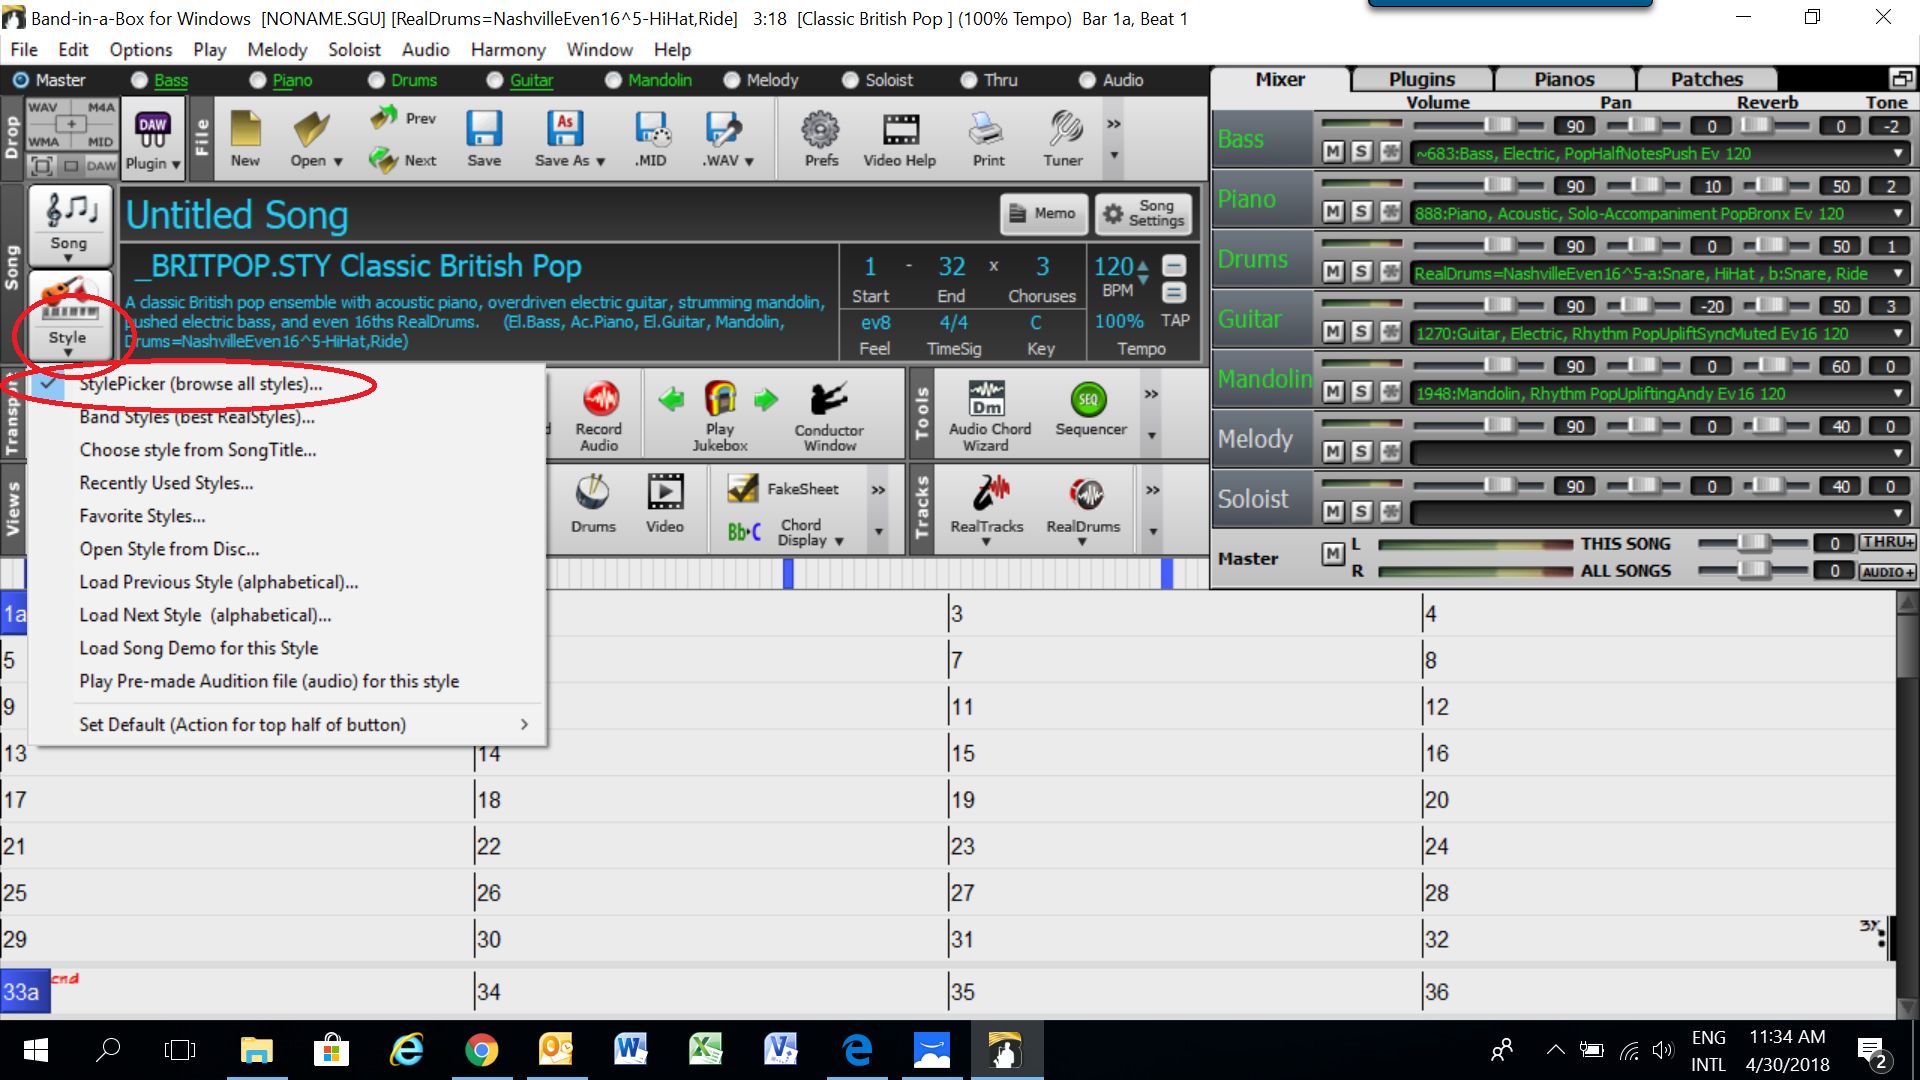Open the Melody menu
The width and height of the screenshot is (1920, 1080).
point(277,49)
